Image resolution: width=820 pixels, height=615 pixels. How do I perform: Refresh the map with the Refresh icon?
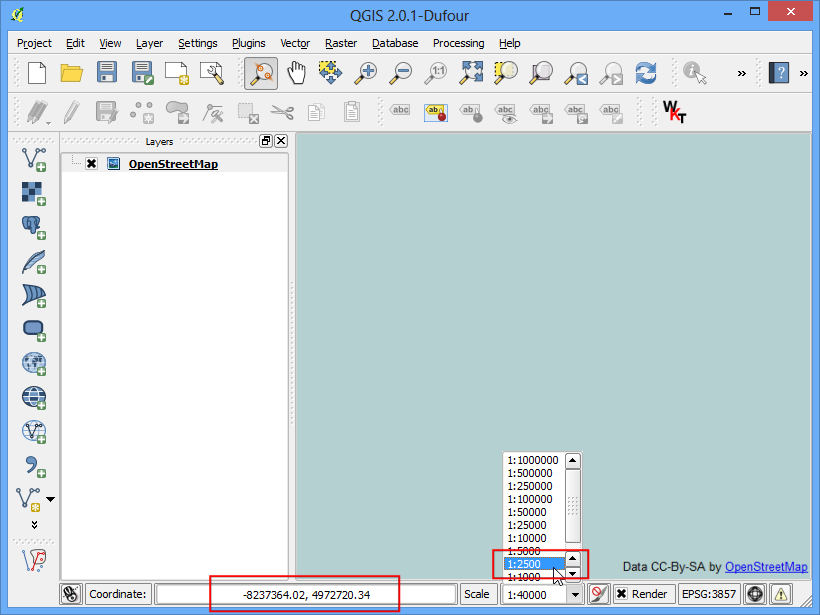click(x=646, y=73)
